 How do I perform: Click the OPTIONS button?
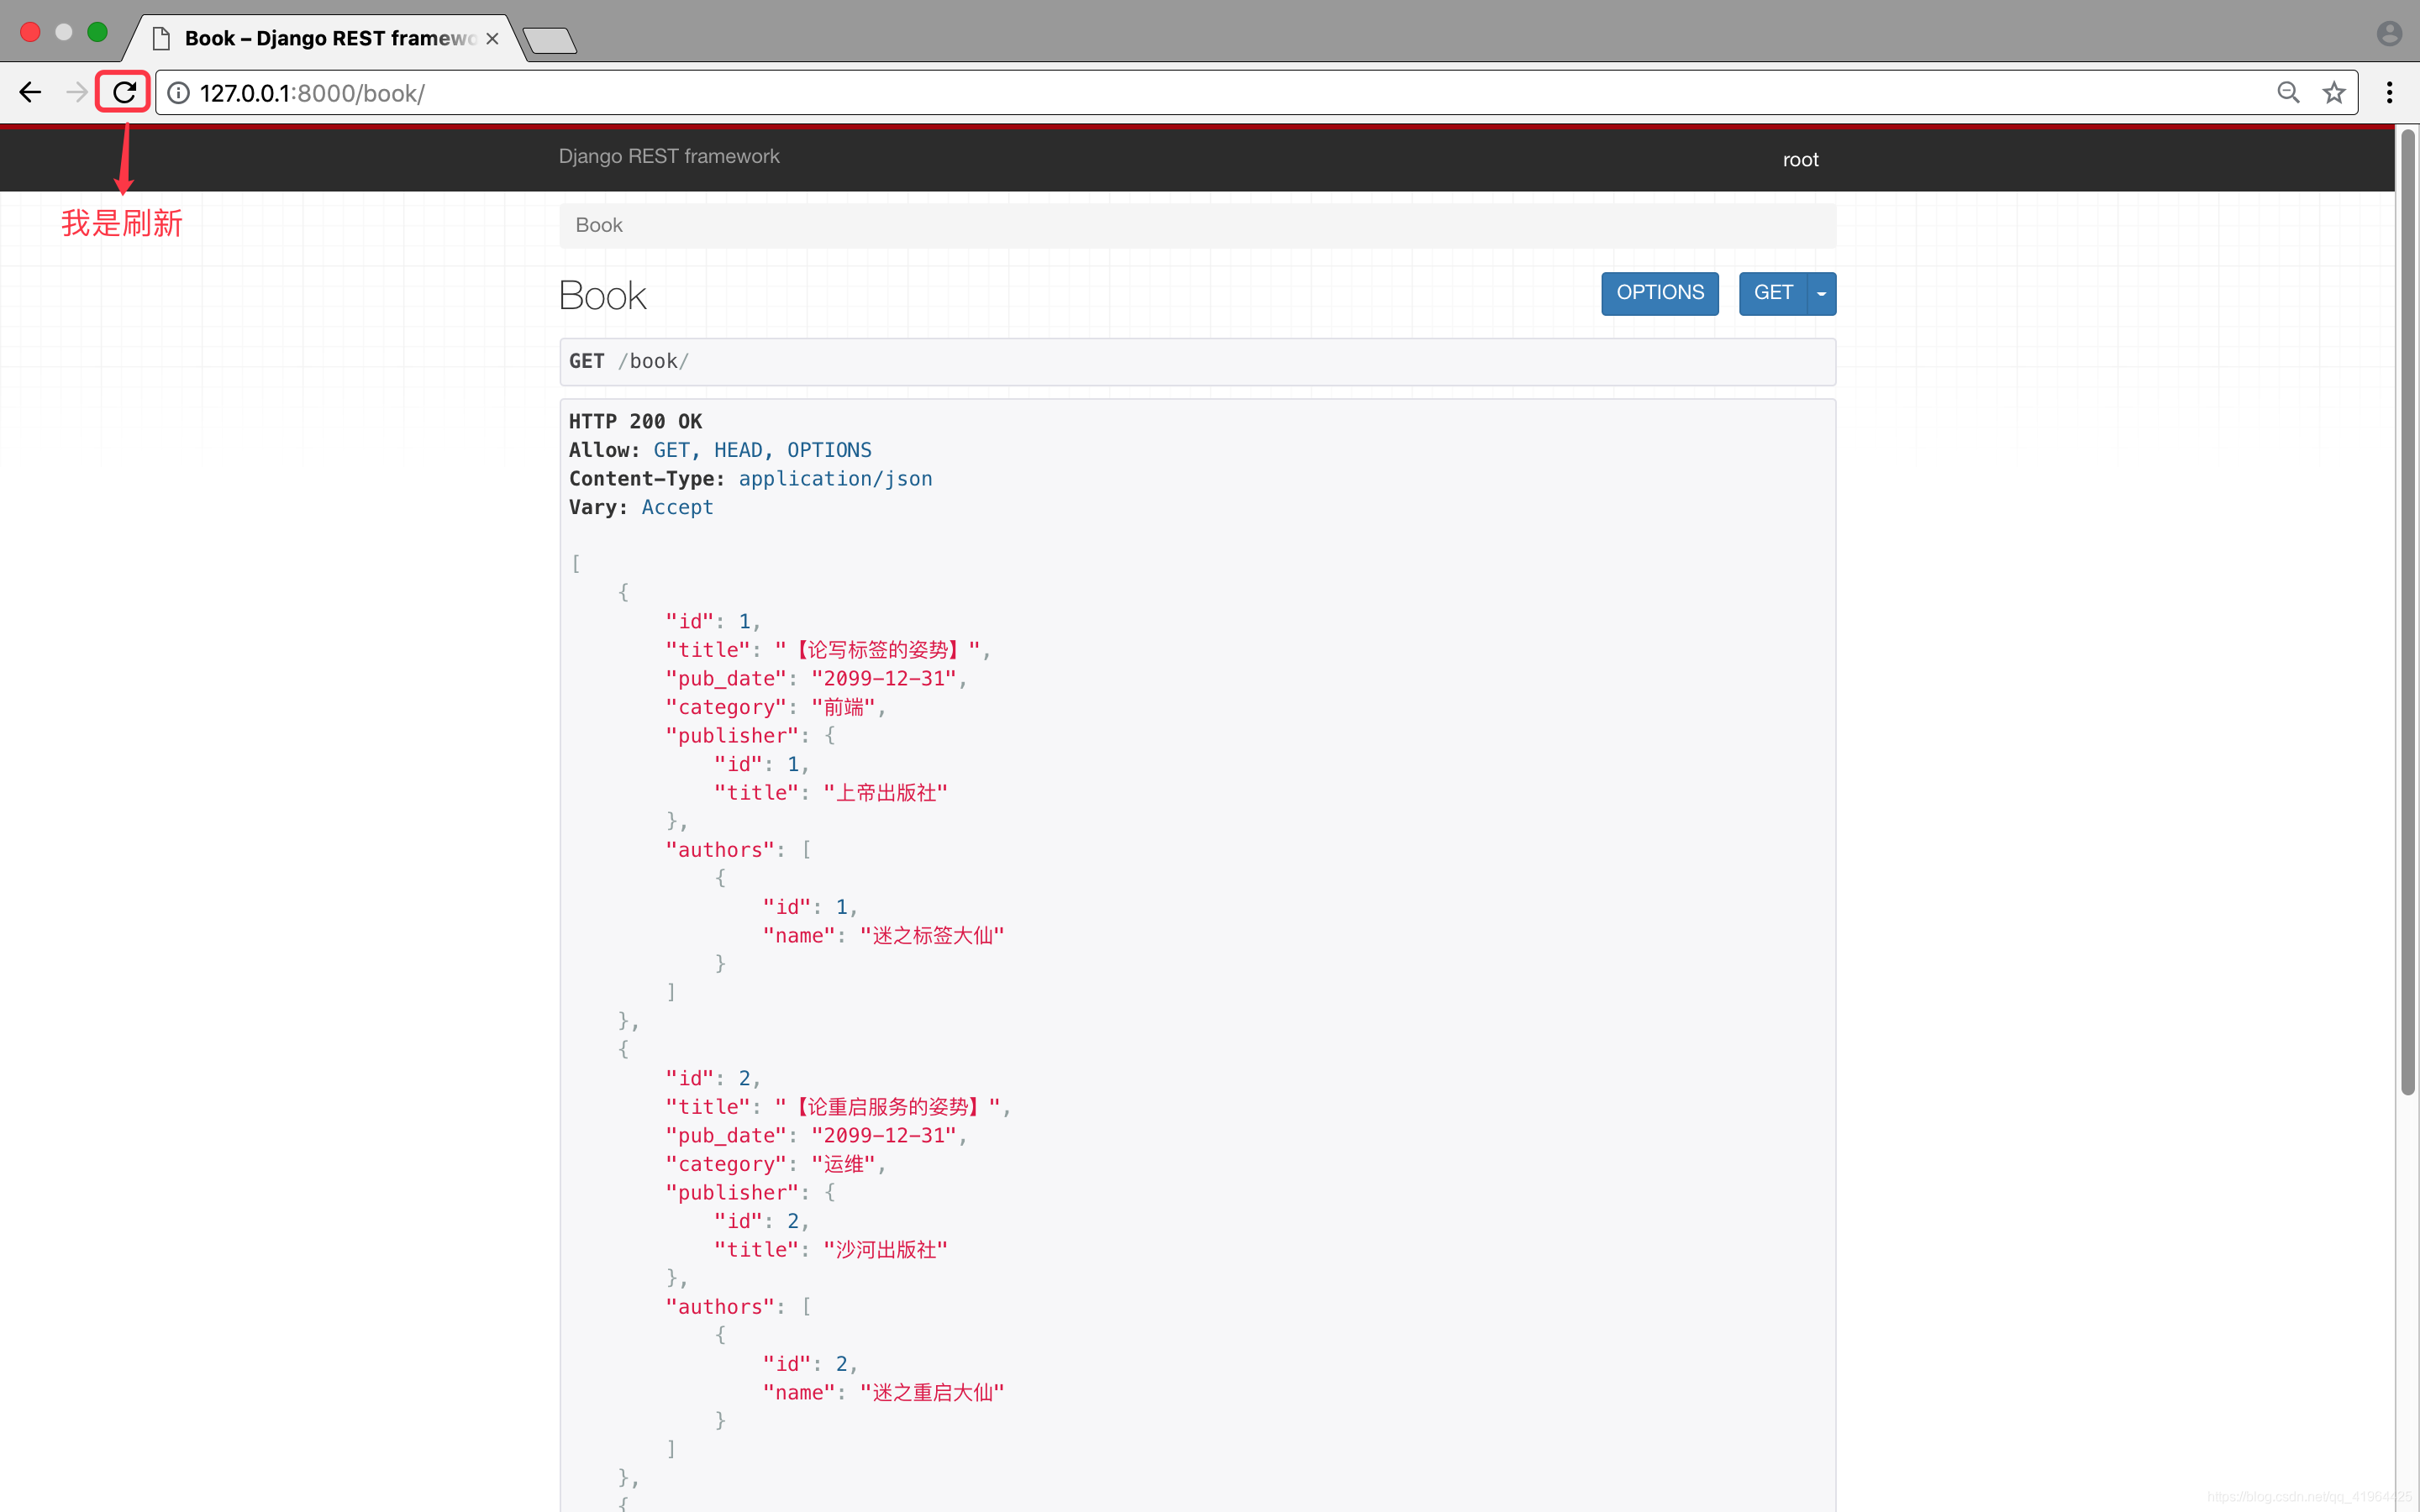1660,293
